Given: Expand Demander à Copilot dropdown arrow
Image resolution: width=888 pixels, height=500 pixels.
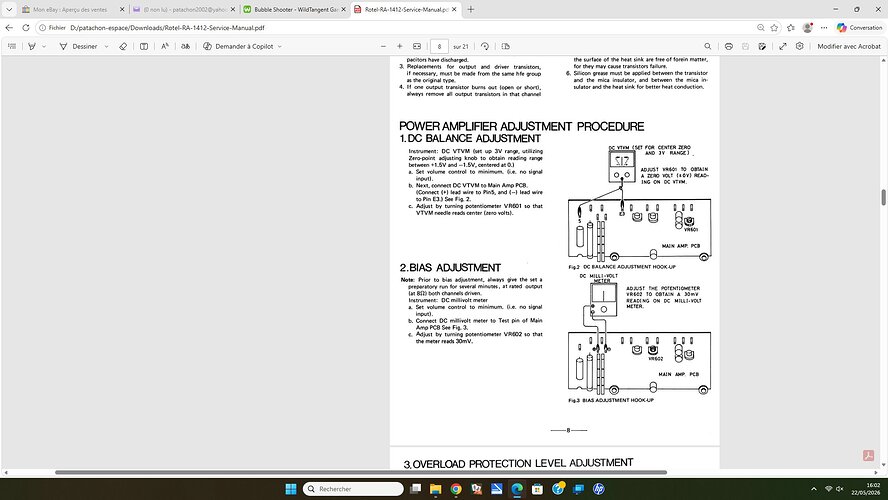Looking at the screenshot, I should [280, 46].
